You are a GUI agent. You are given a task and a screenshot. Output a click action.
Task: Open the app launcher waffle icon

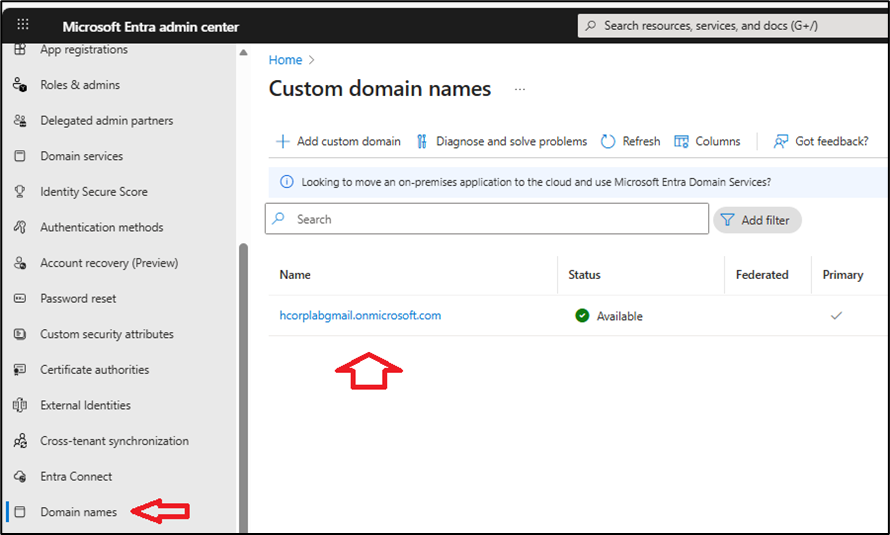(x=23, y=26)
